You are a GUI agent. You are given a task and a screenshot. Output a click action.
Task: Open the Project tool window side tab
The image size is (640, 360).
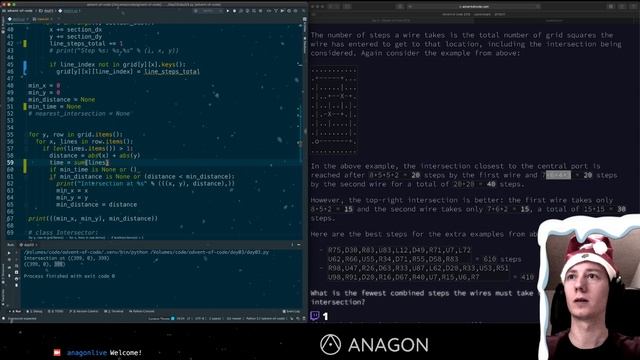(x=2, y=24)
